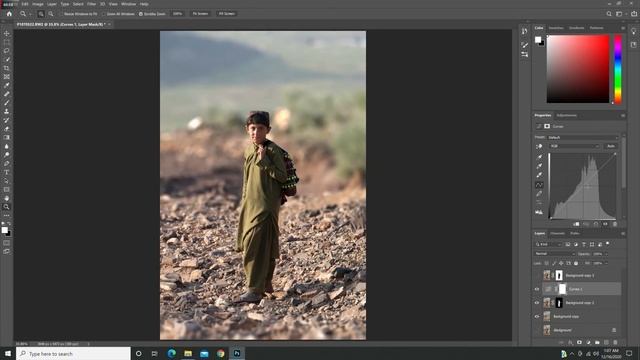Image resolution: width=640 pixels, height=360 pixels.
Task: Click the Fill Screen button
Action: (x=227, y=14)
